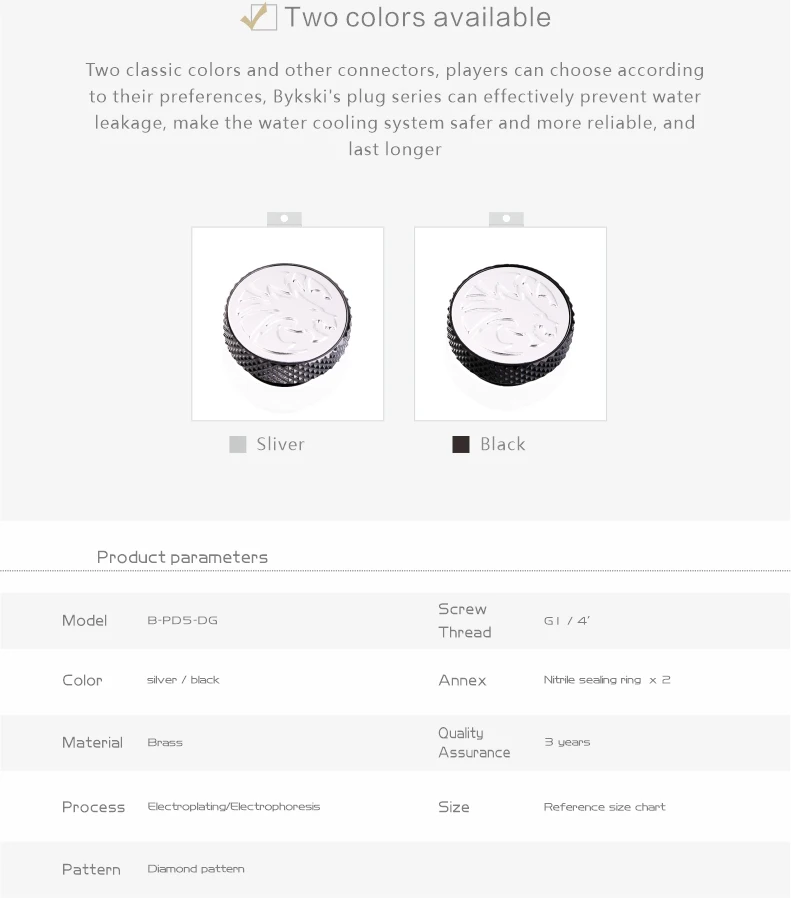The height and width of the screenshot is (898, 791).
Task: Click the 3 years quality assurance value
Action: click(x=567, y=742)
